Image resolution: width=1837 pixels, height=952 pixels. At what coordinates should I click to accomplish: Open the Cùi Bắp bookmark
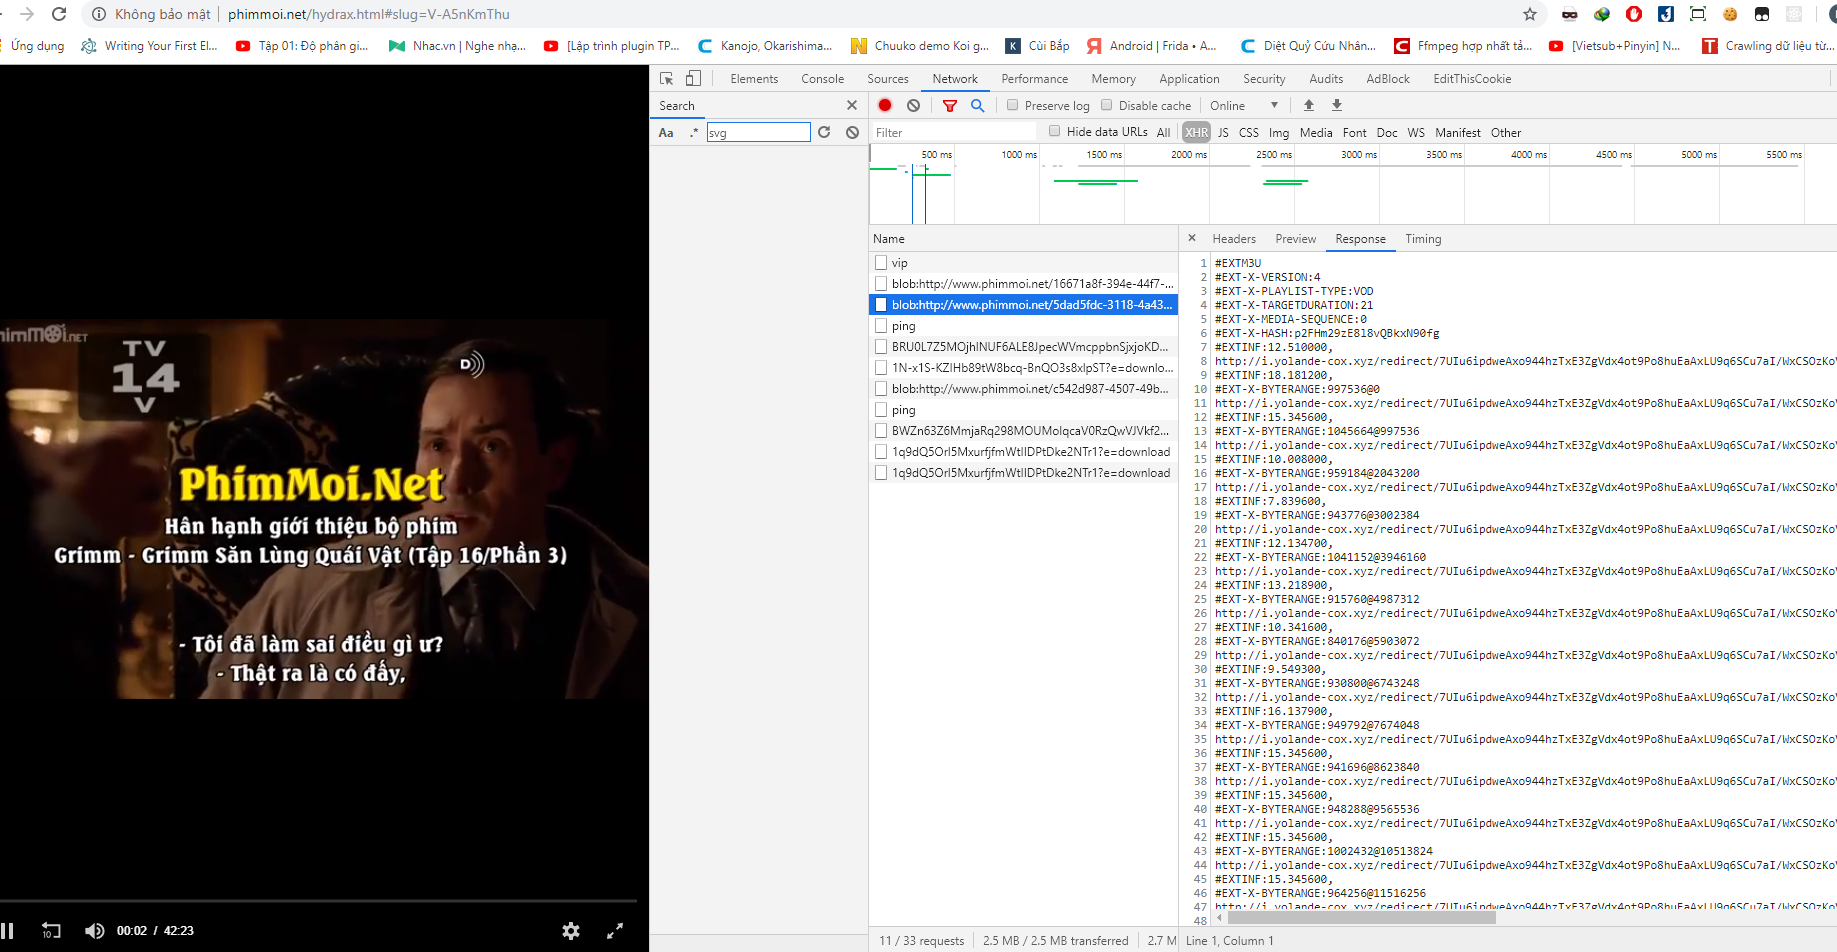coord(1038,45)
